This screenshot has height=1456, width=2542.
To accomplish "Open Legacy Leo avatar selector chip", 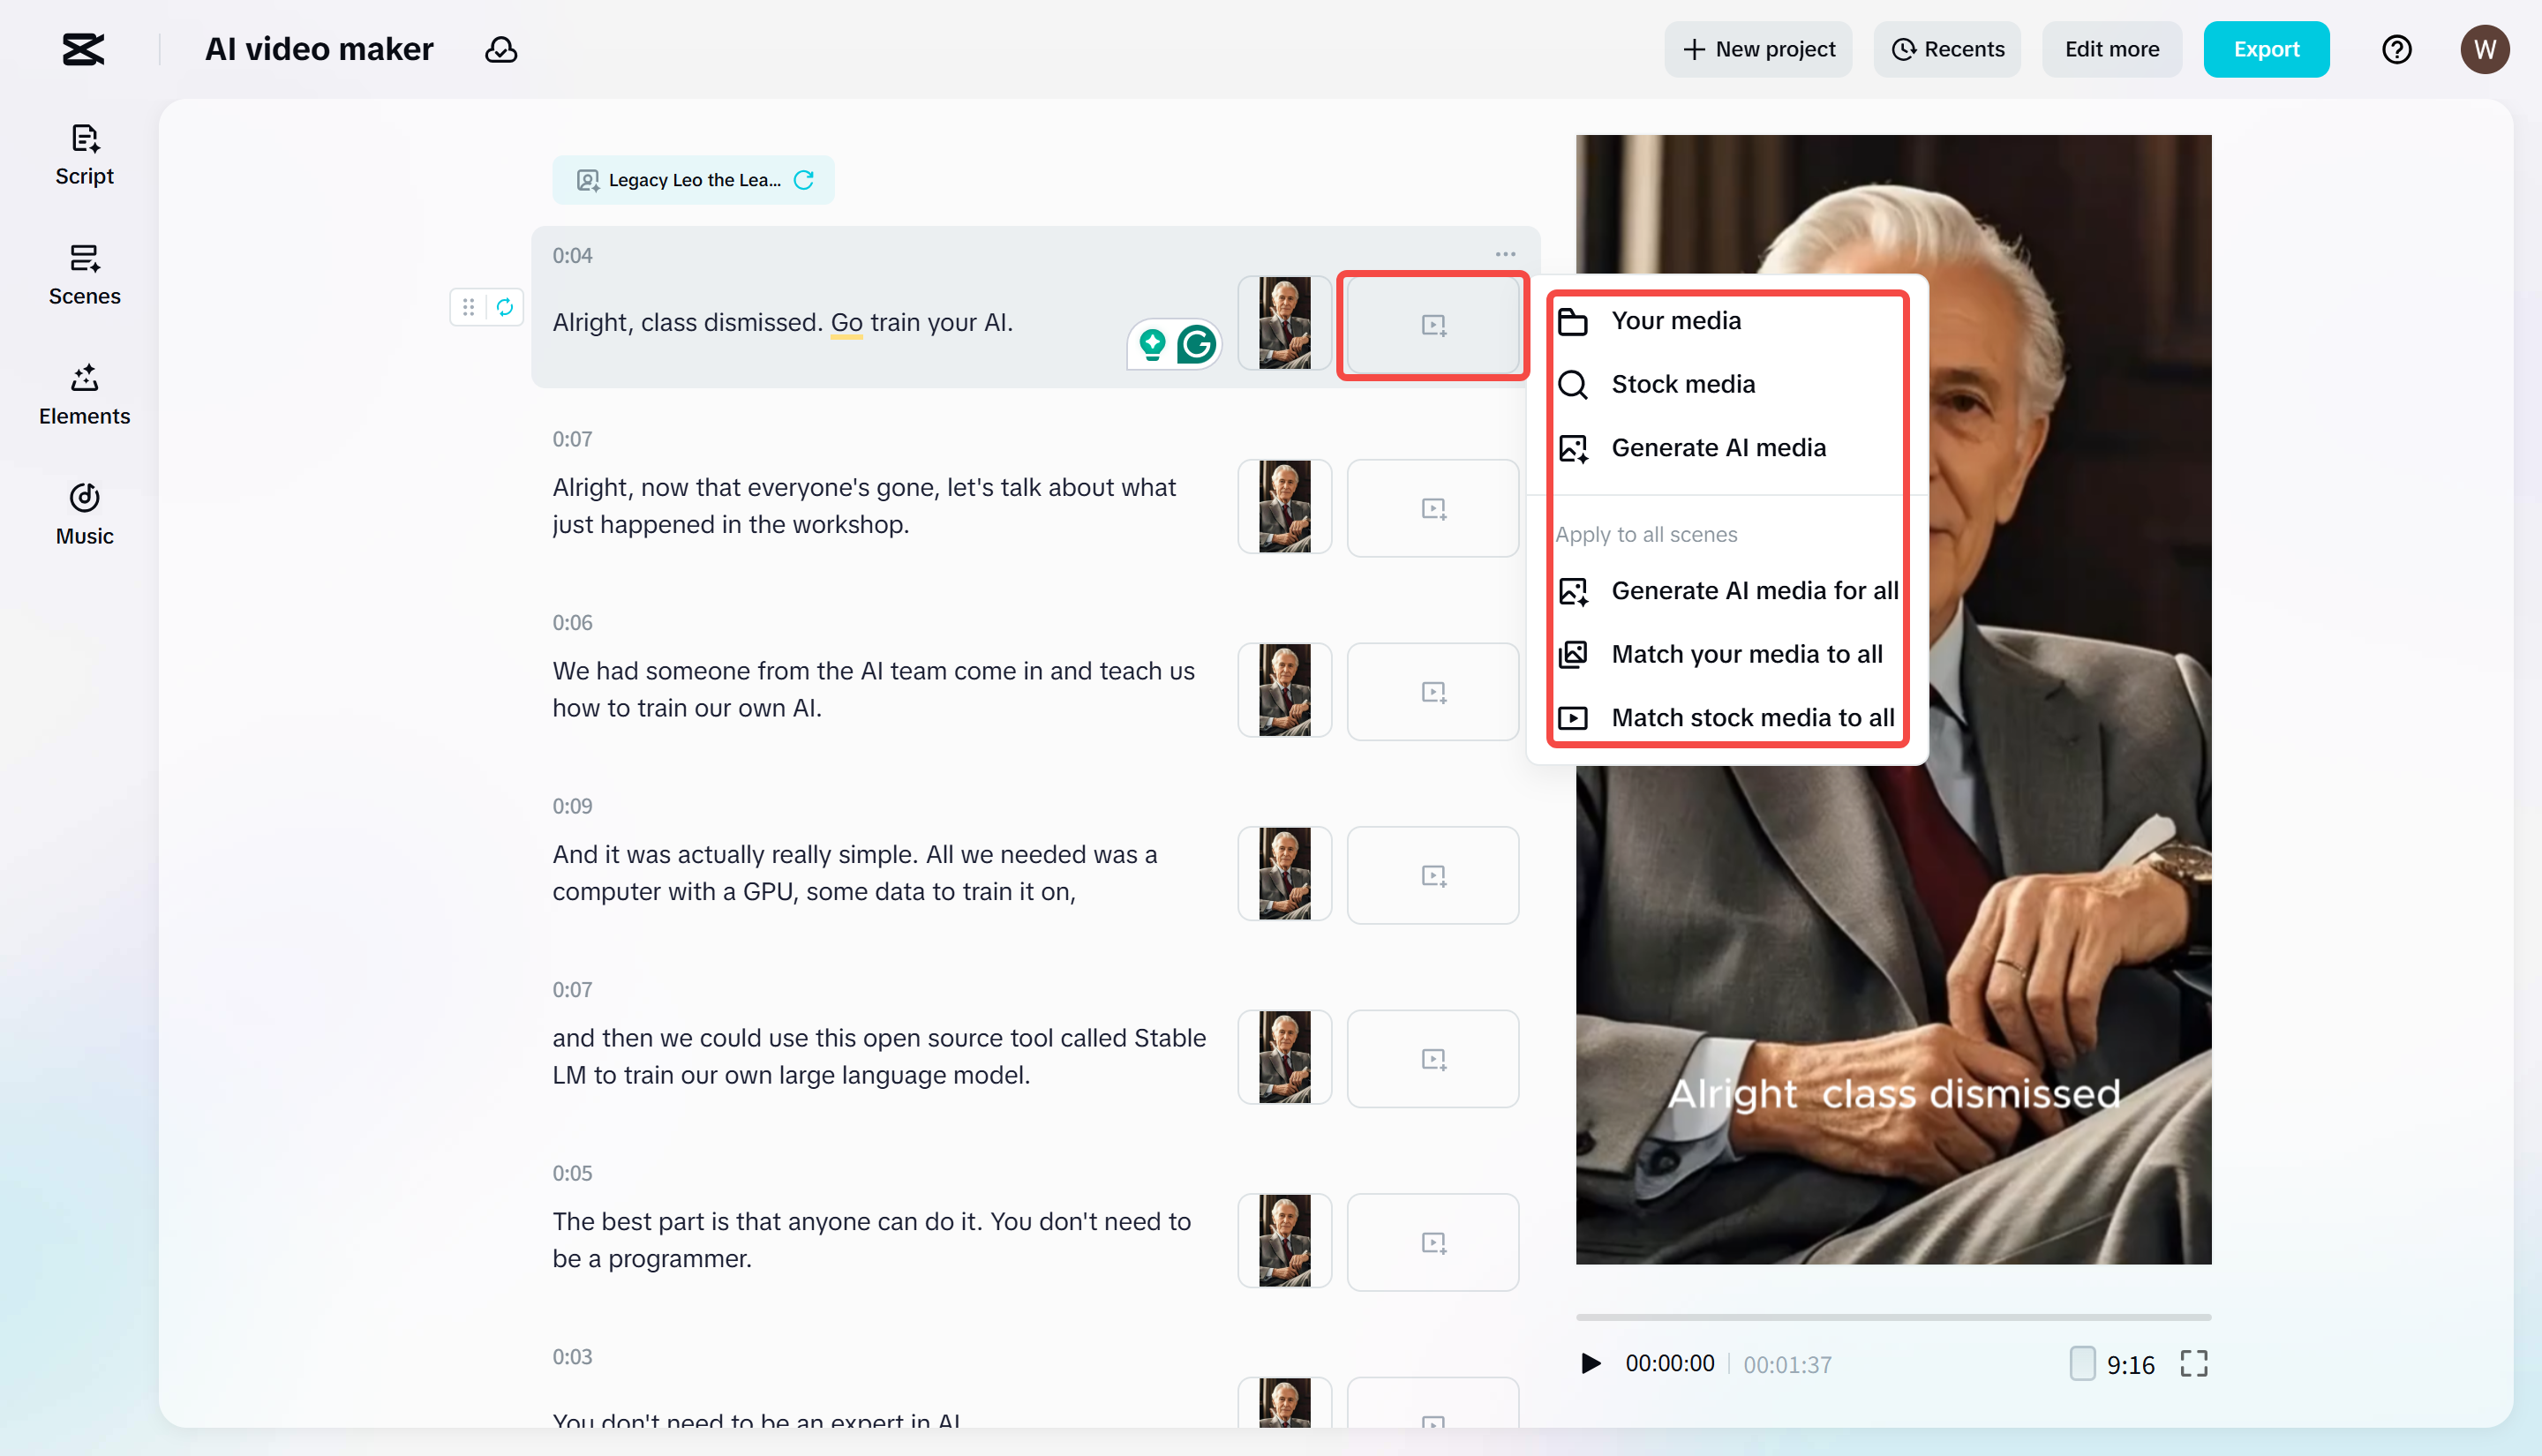I will click(693, 180).
